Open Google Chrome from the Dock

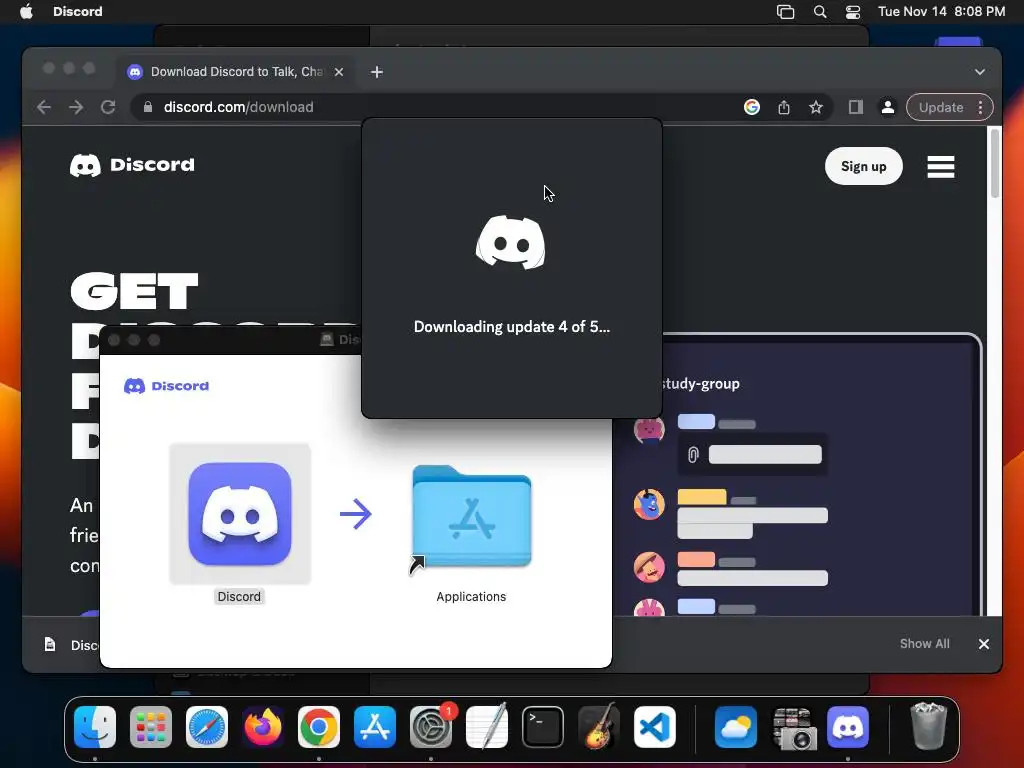[319, 727]
